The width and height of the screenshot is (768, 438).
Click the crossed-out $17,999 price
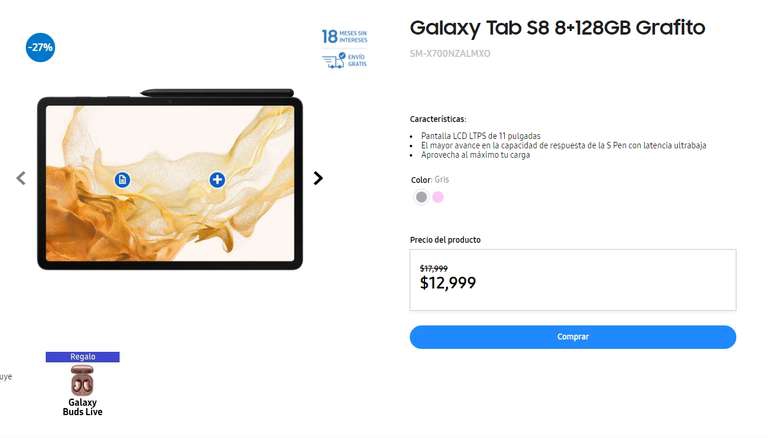433,268
